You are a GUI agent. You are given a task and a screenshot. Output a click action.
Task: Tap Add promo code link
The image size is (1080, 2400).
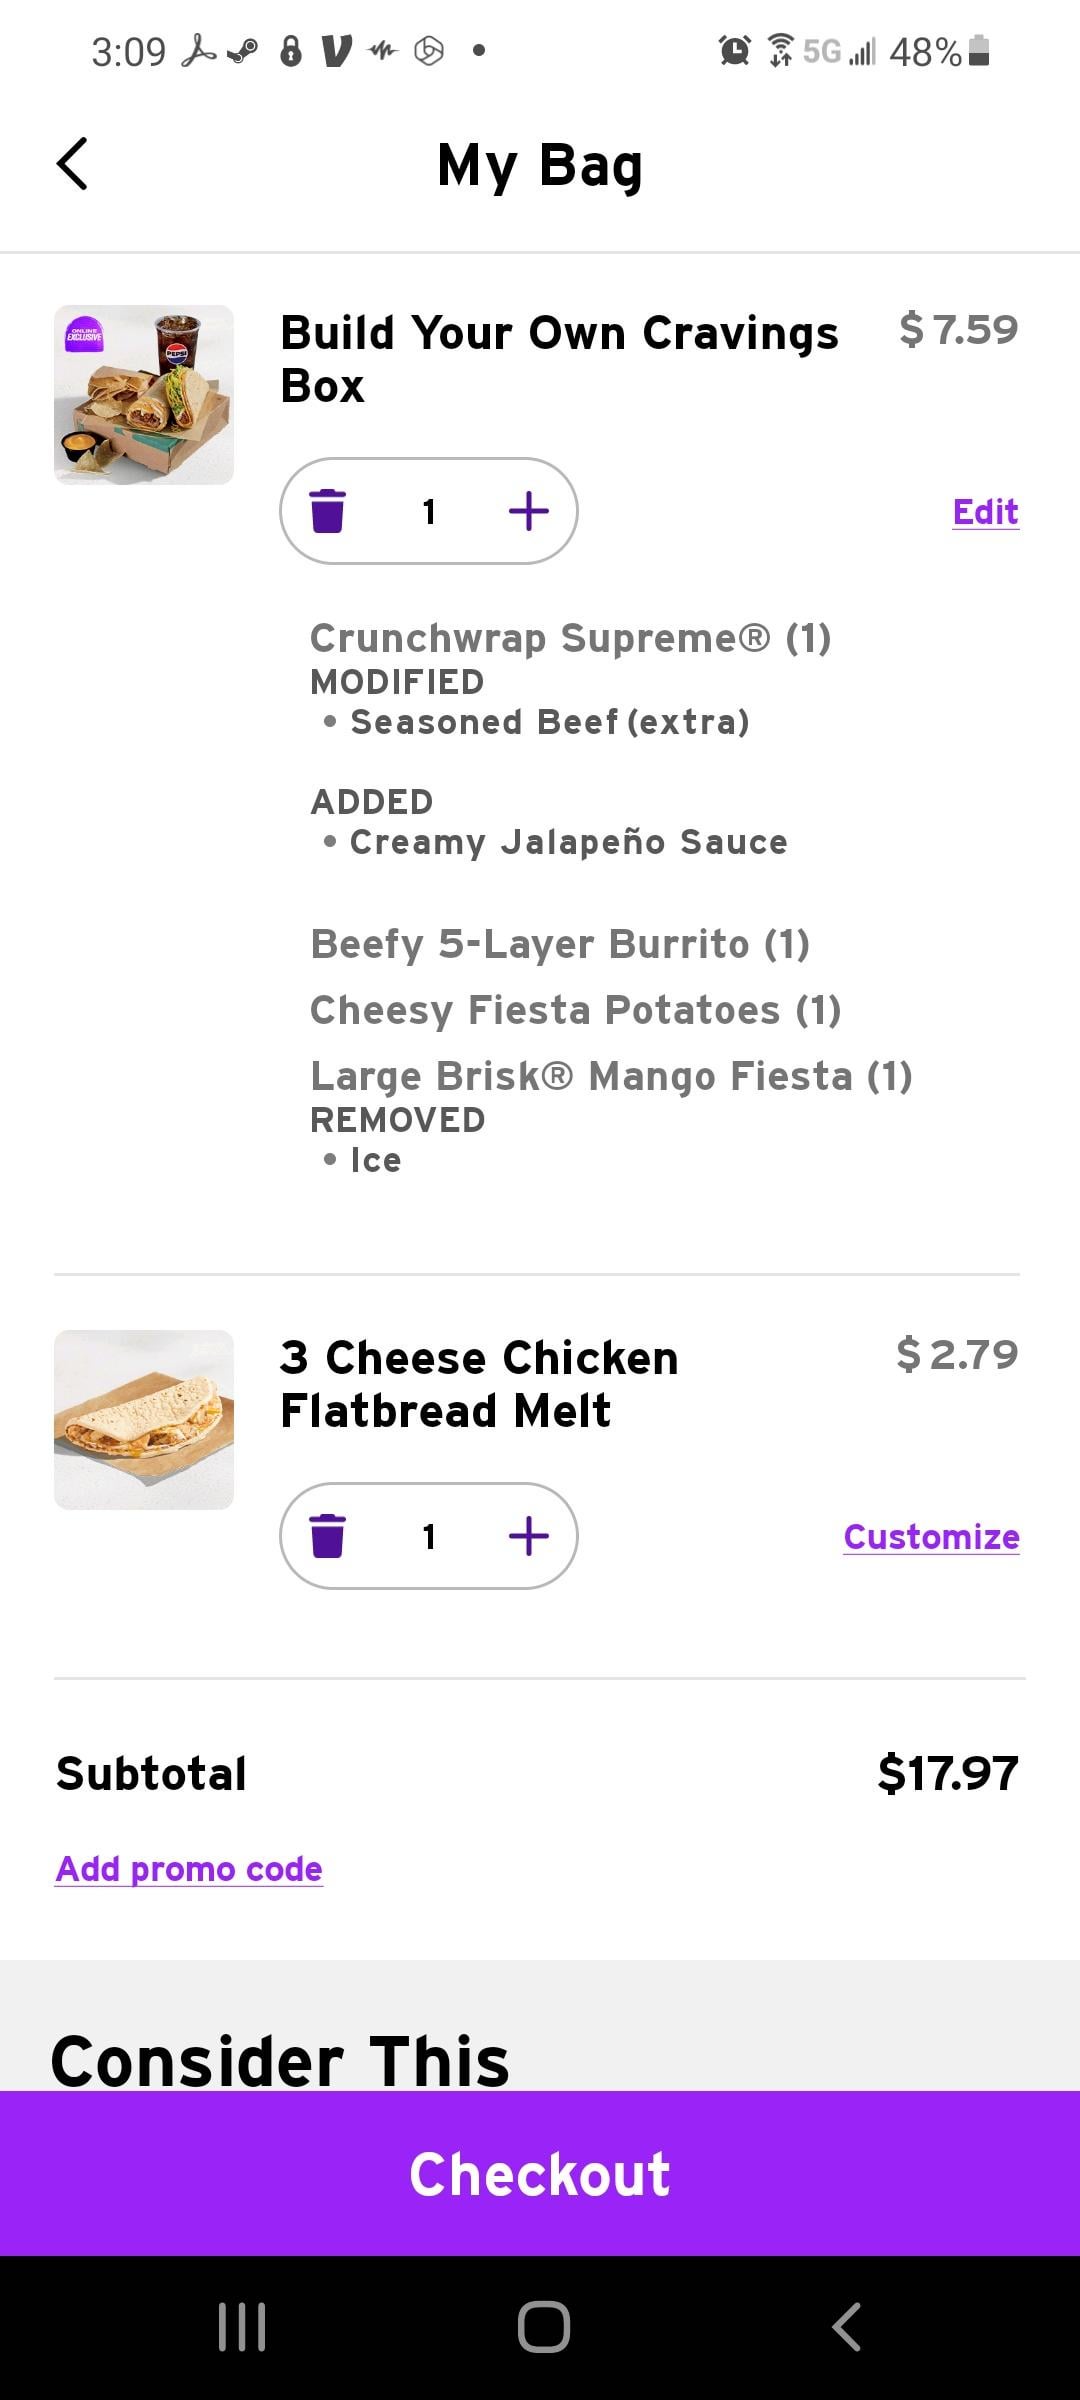(x=189, y=1869)
